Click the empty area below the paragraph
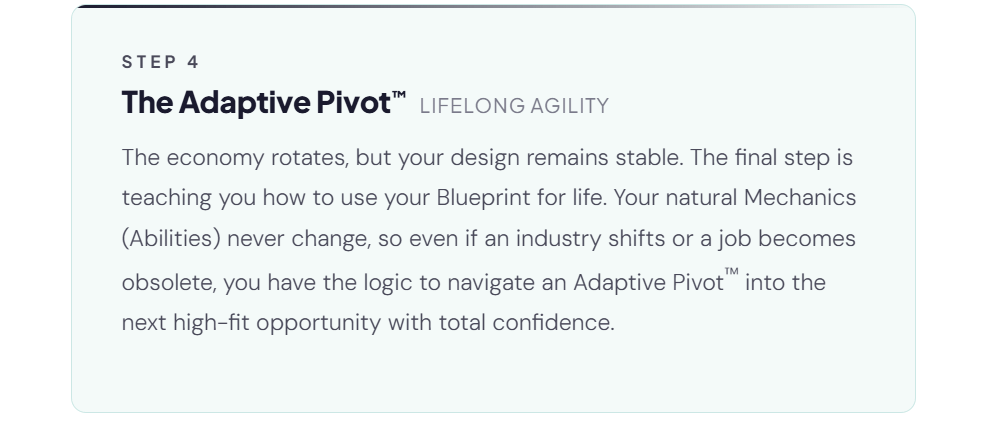The height and width of the screenshot is (433, 987). click(x=492, y=375)
